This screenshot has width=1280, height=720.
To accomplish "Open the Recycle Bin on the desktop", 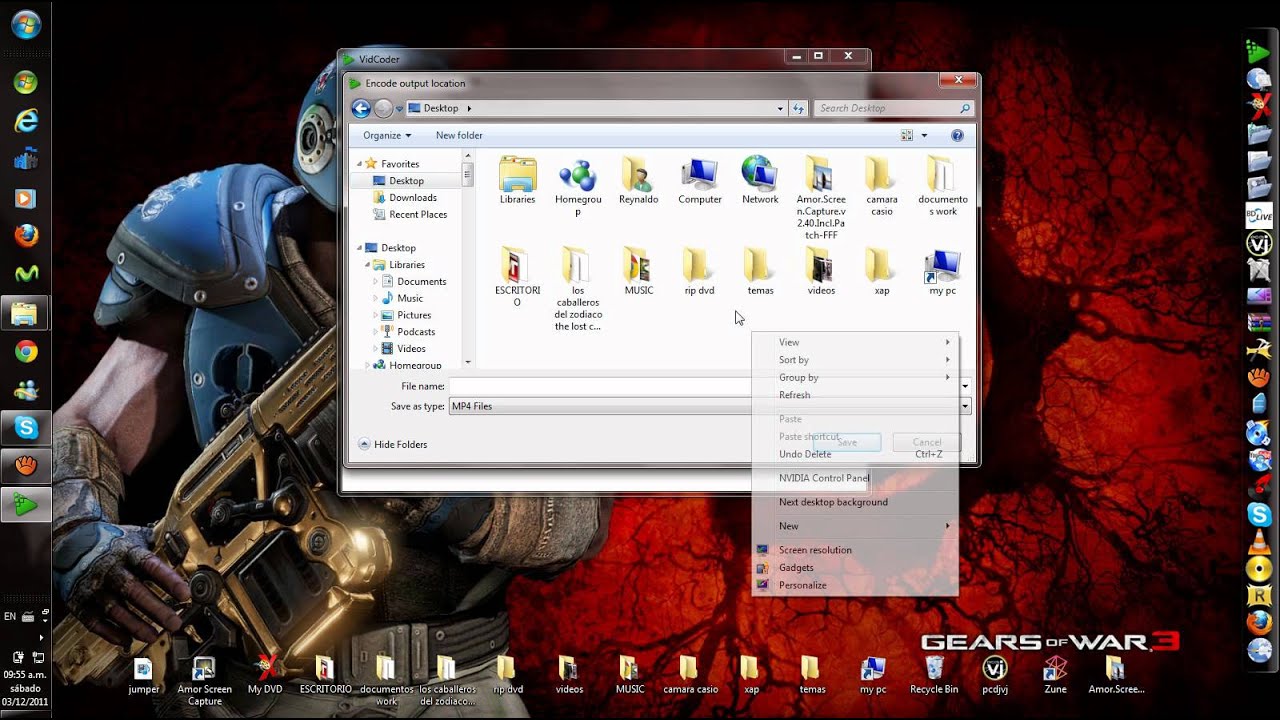I will click(x=934, y=675).
